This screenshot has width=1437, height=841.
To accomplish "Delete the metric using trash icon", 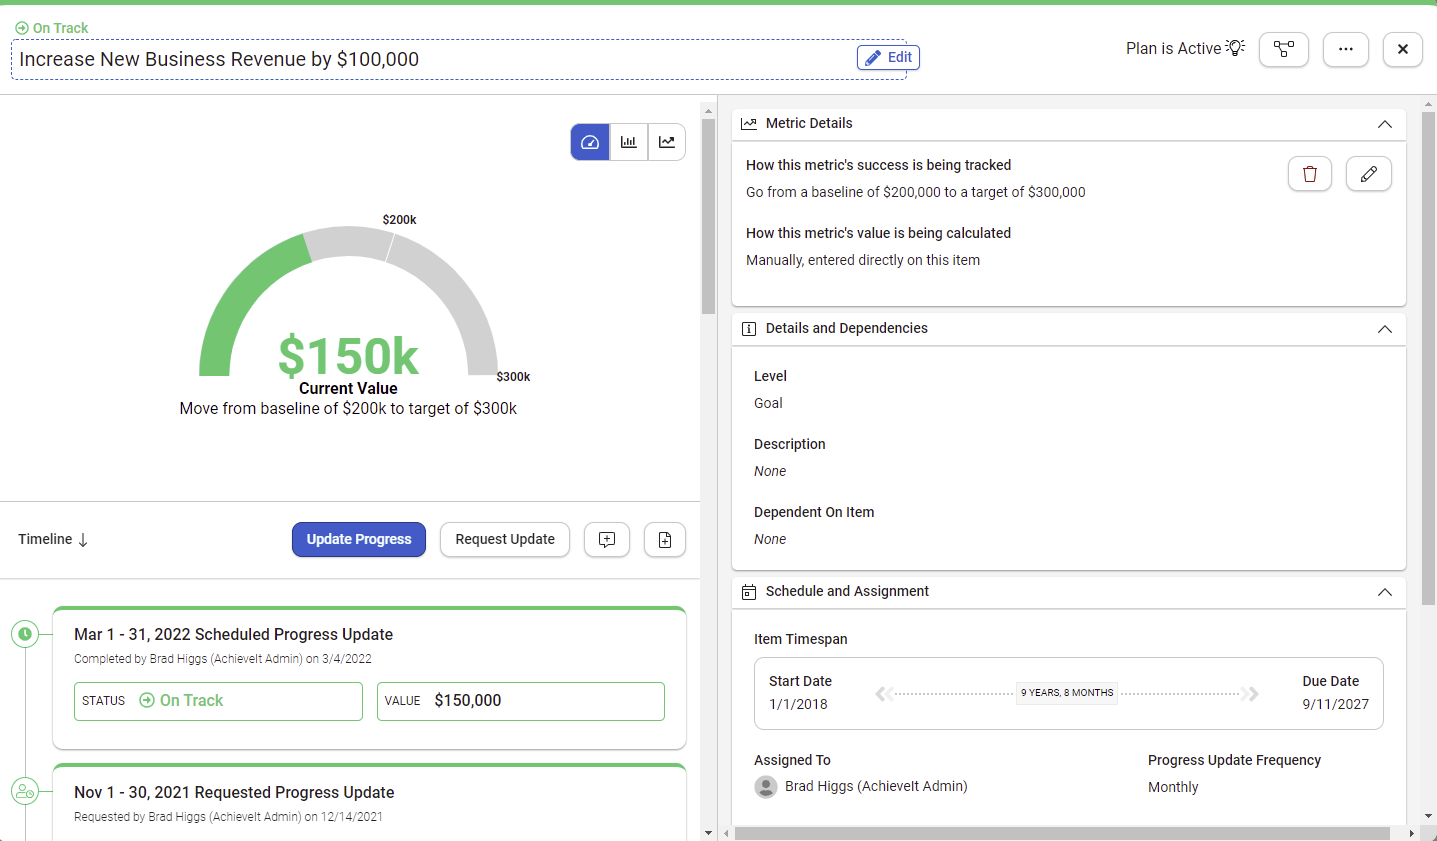I will pos(1310,174).
